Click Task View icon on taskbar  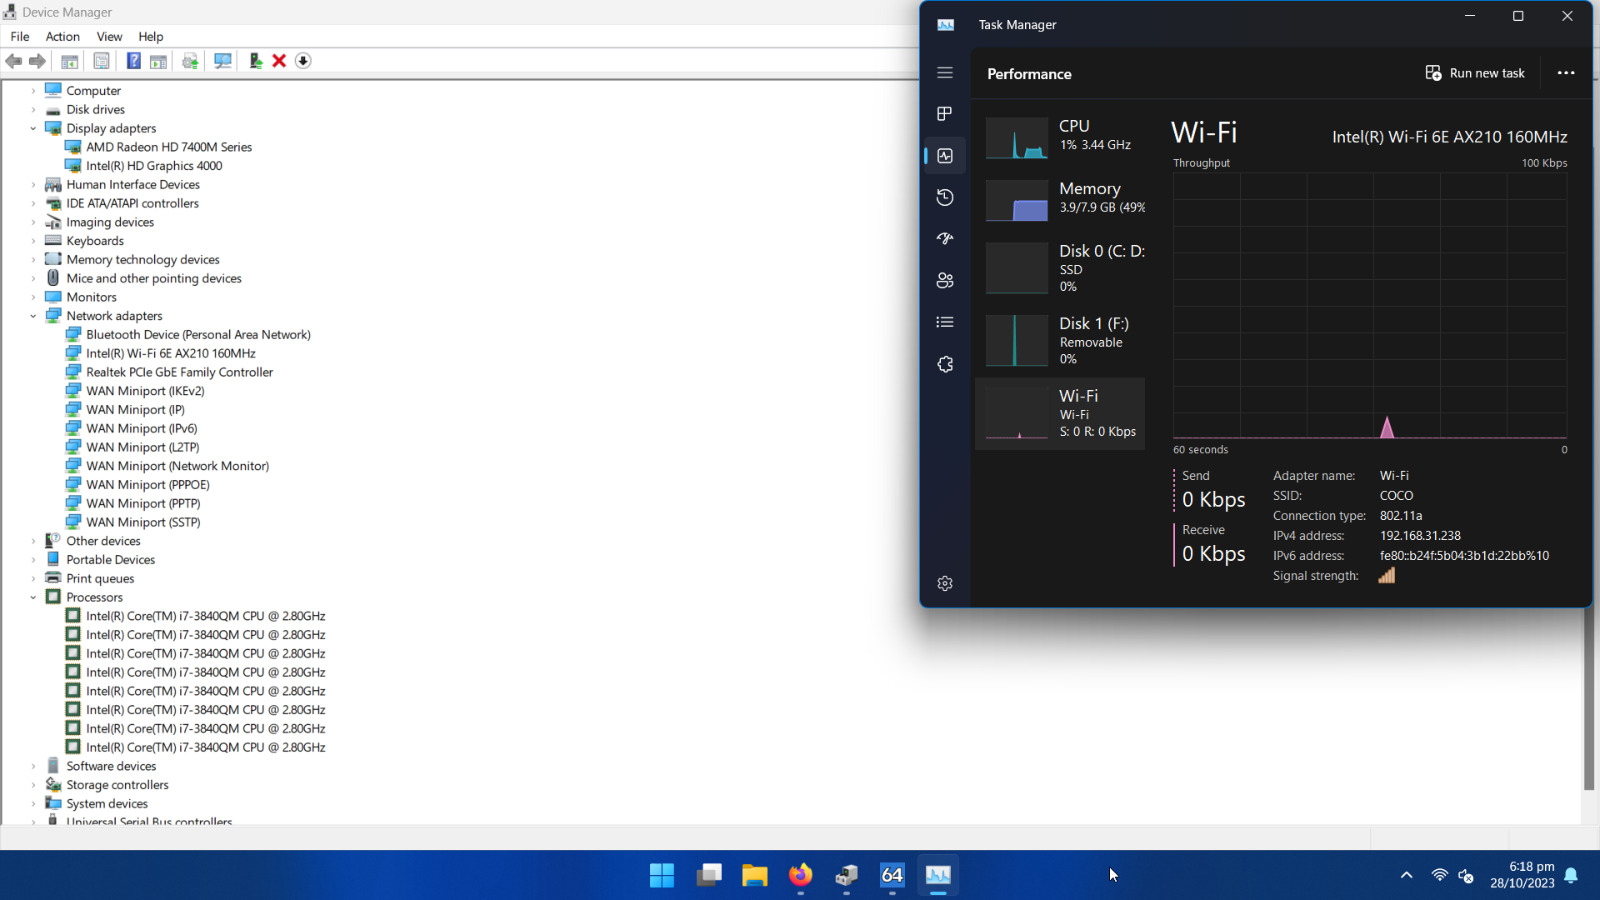709,875
